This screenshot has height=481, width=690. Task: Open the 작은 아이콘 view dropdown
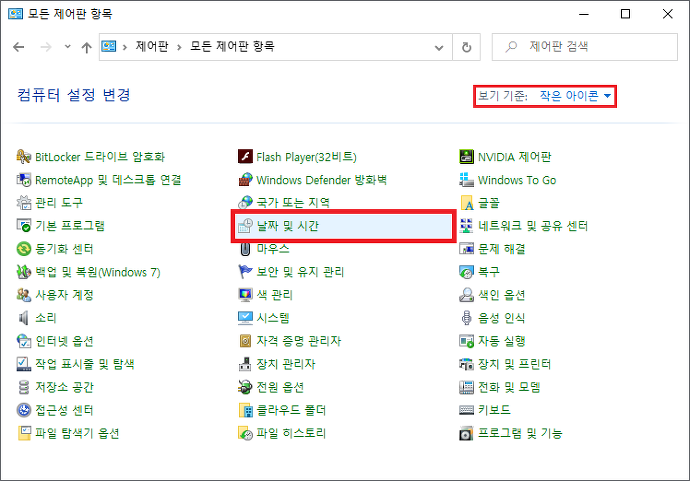click(576, 95)
